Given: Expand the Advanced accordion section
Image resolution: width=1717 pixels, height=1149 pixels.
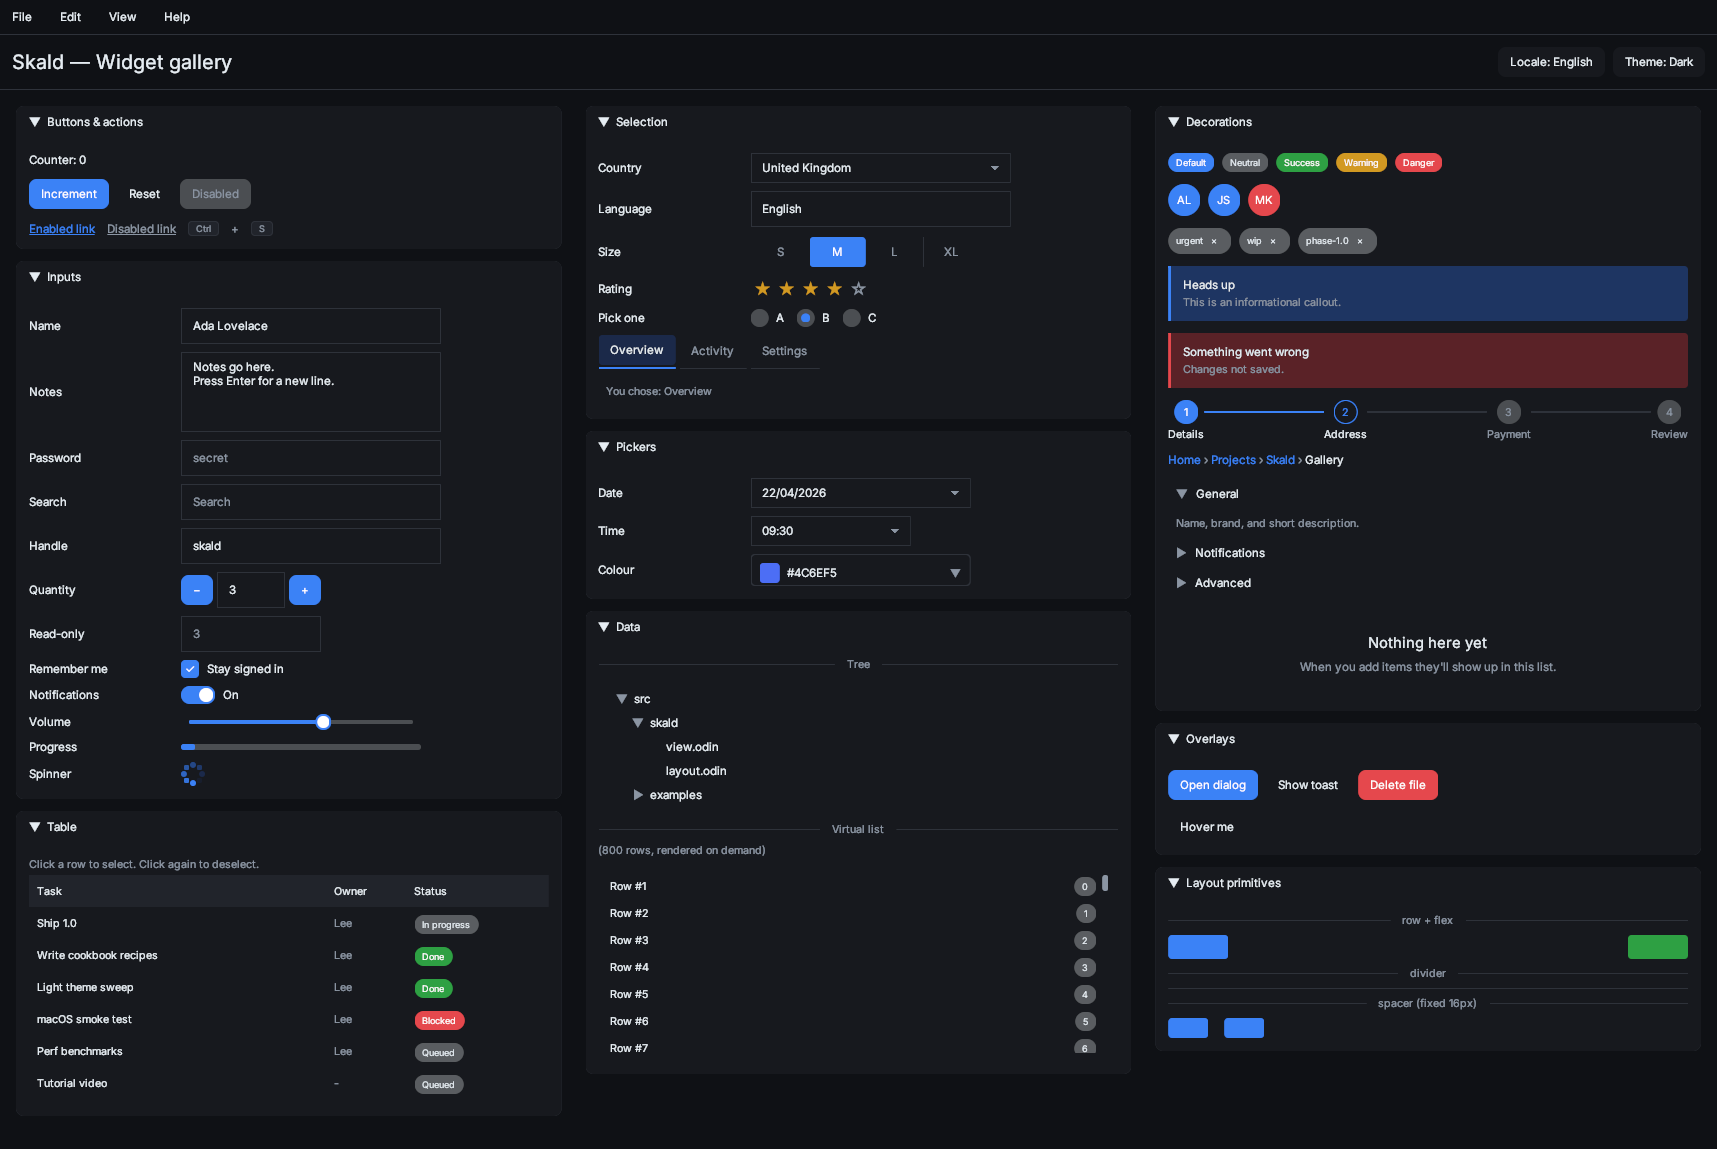Looking at the screenshot, I should coord(1181,583).
